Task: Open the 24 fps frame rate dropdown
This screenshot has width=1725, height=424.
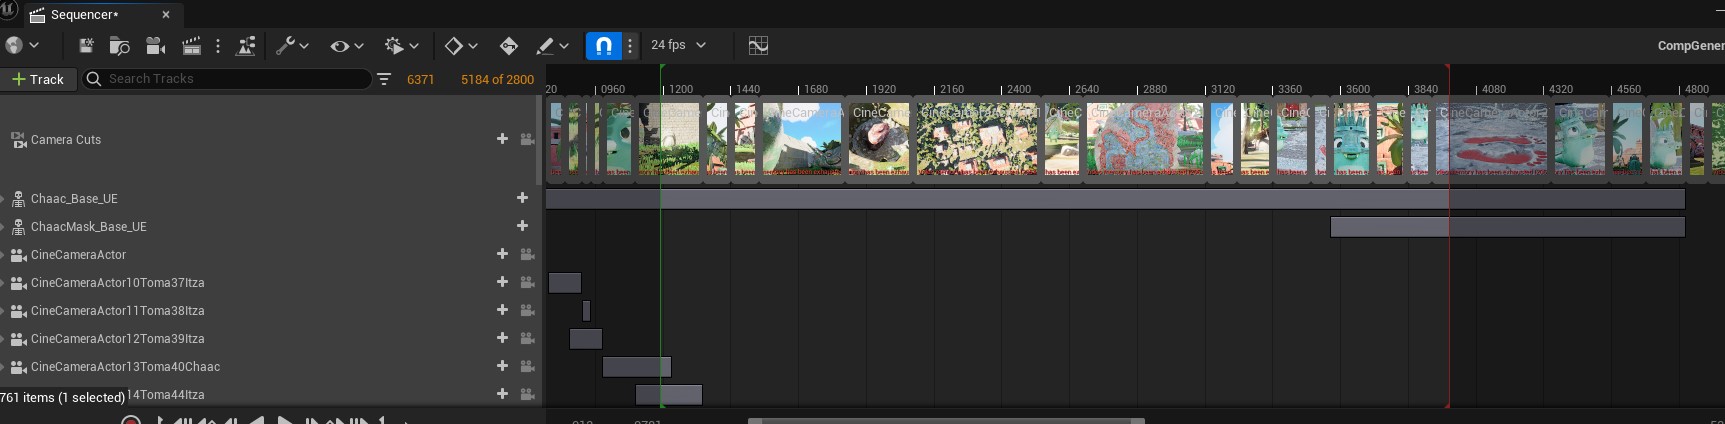Action: click(678, 45)
